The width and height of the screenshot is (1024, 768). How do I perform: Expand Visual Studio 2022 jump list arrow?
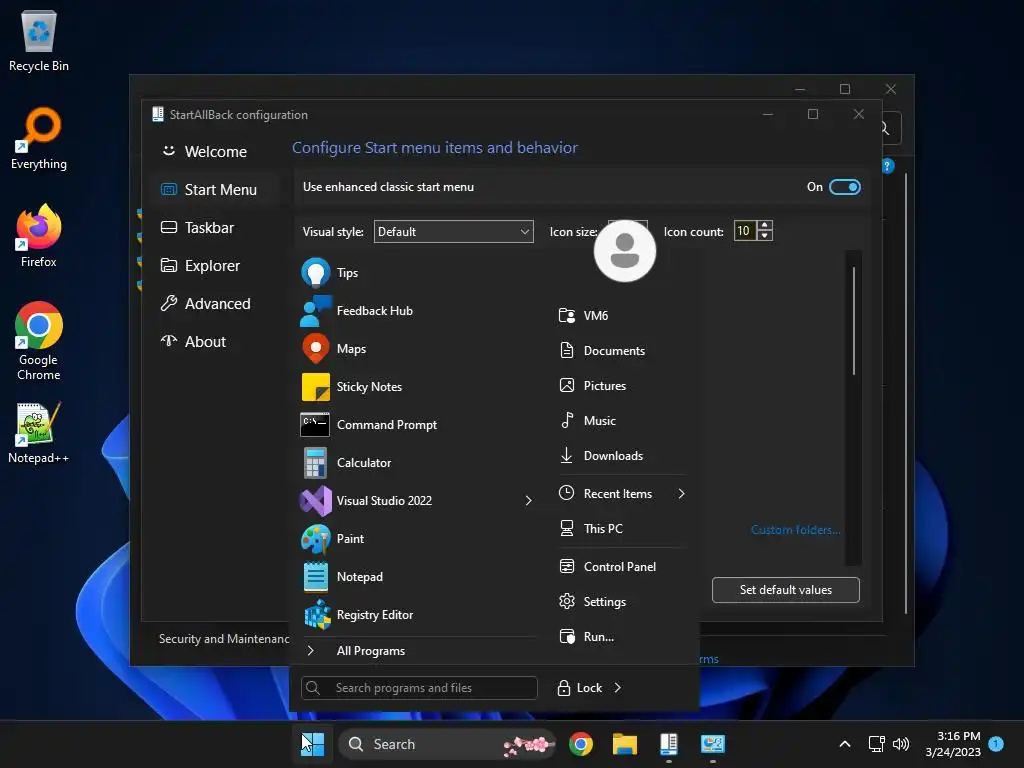point(528,501)
